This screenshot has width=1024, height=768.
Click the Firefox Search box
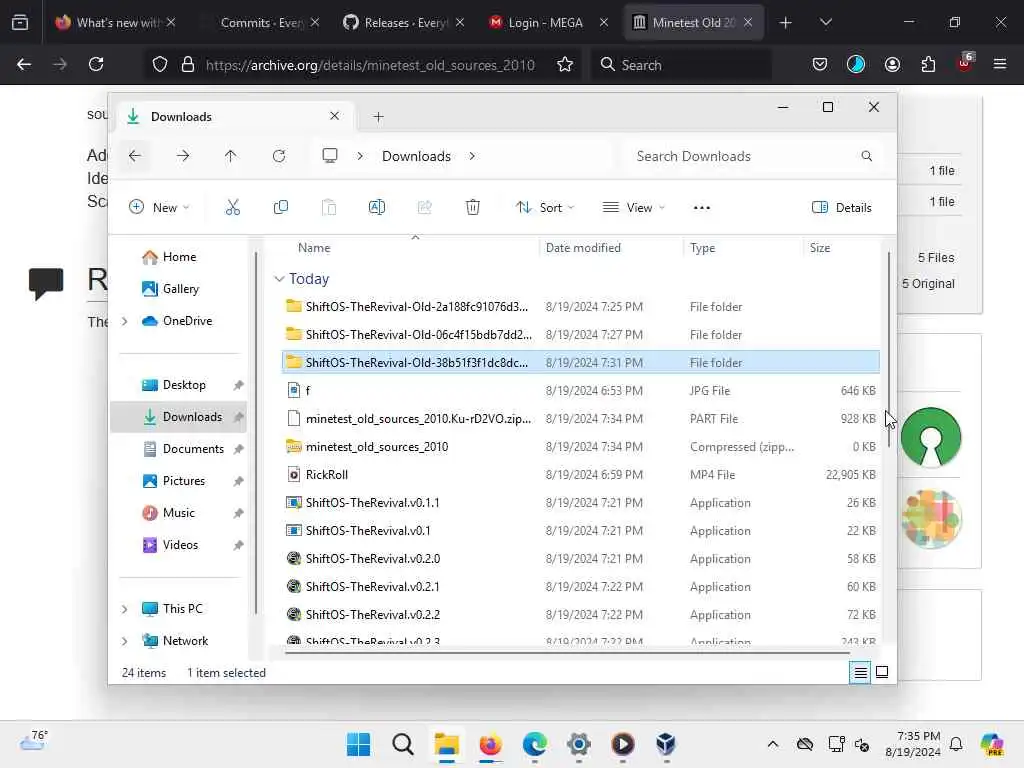682,64
